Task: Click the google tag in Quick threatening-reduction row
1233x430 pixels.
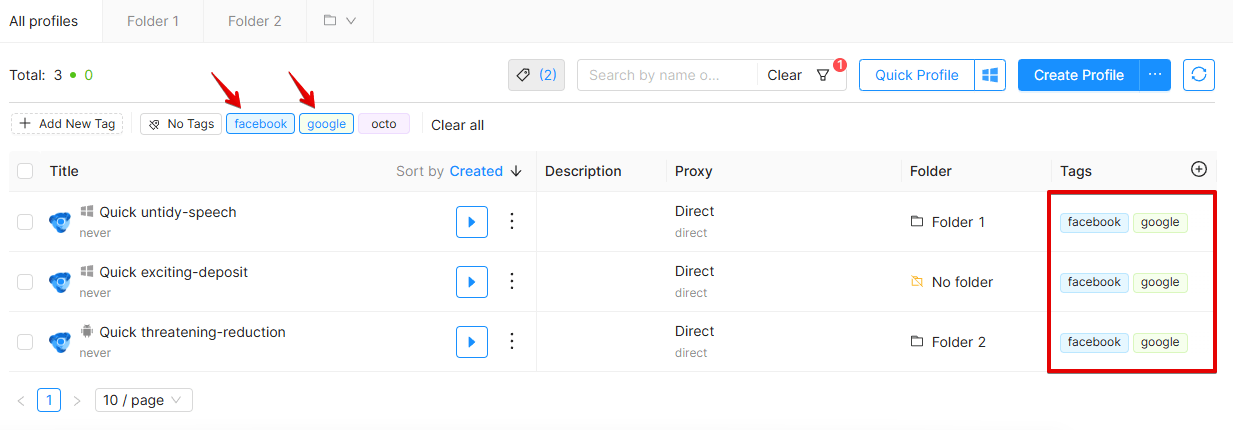Action: pyautogui.click(x=1160, y=342)
